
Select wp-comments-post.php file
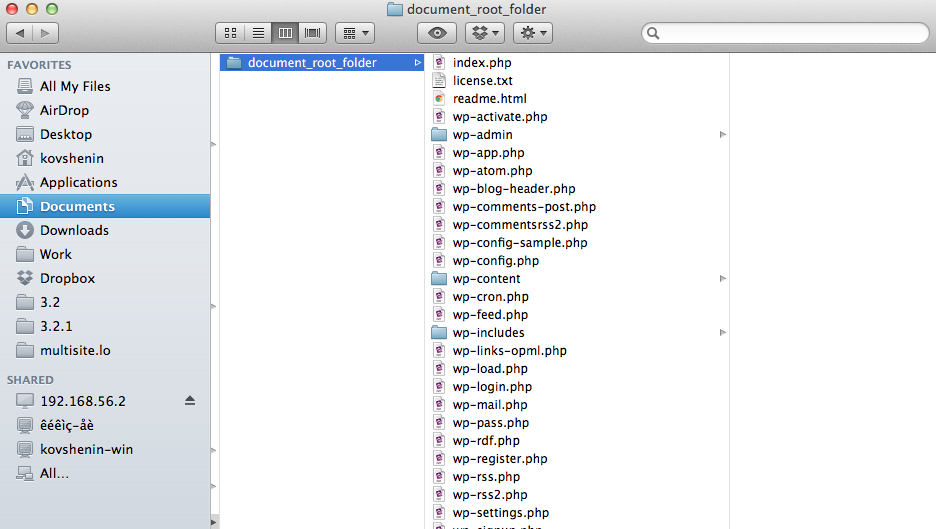pyautogui.click(x=577, y=207)
